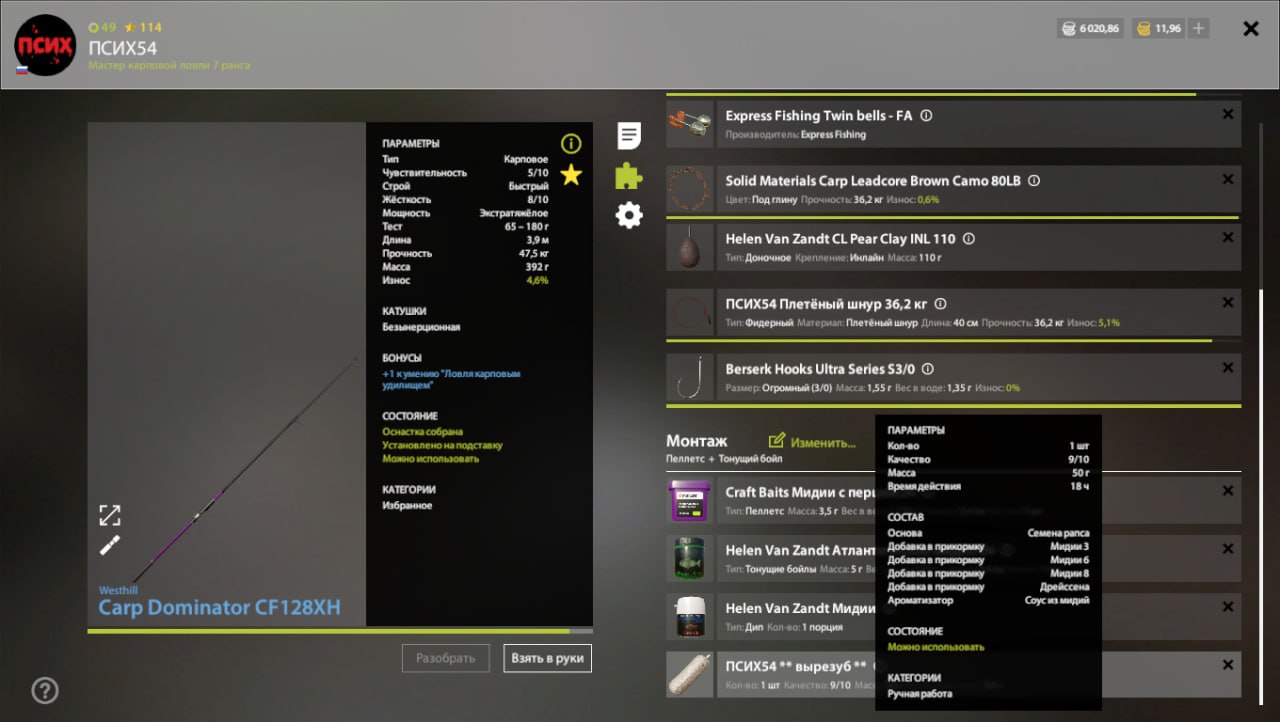Click the bonus text Ловля карповым удилищем

(x=451, y=379)
